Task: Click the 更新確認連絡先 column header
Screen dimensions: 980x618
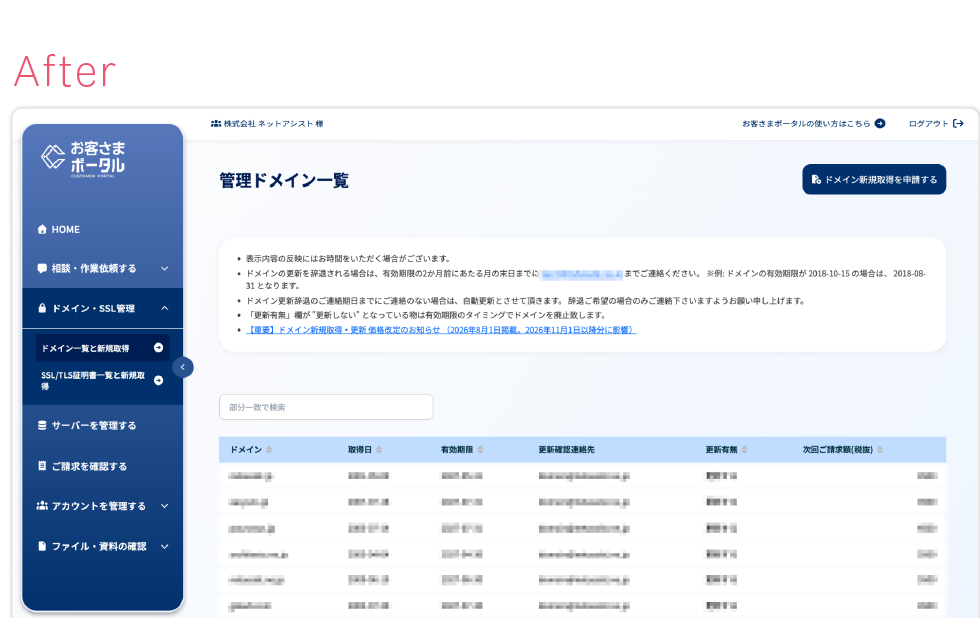Action: pos(566,450)
